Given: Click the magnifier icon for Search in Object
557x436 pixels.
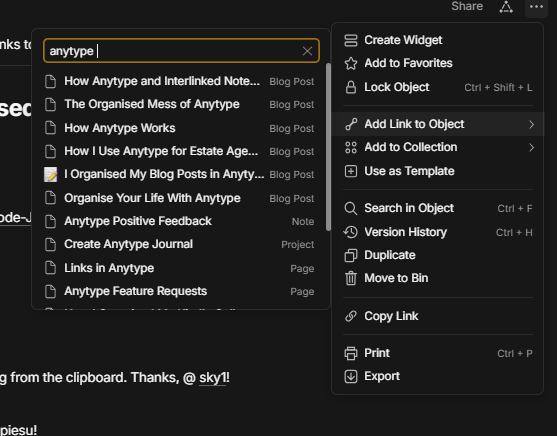Looking at the screenshot, I should point(351,208).
